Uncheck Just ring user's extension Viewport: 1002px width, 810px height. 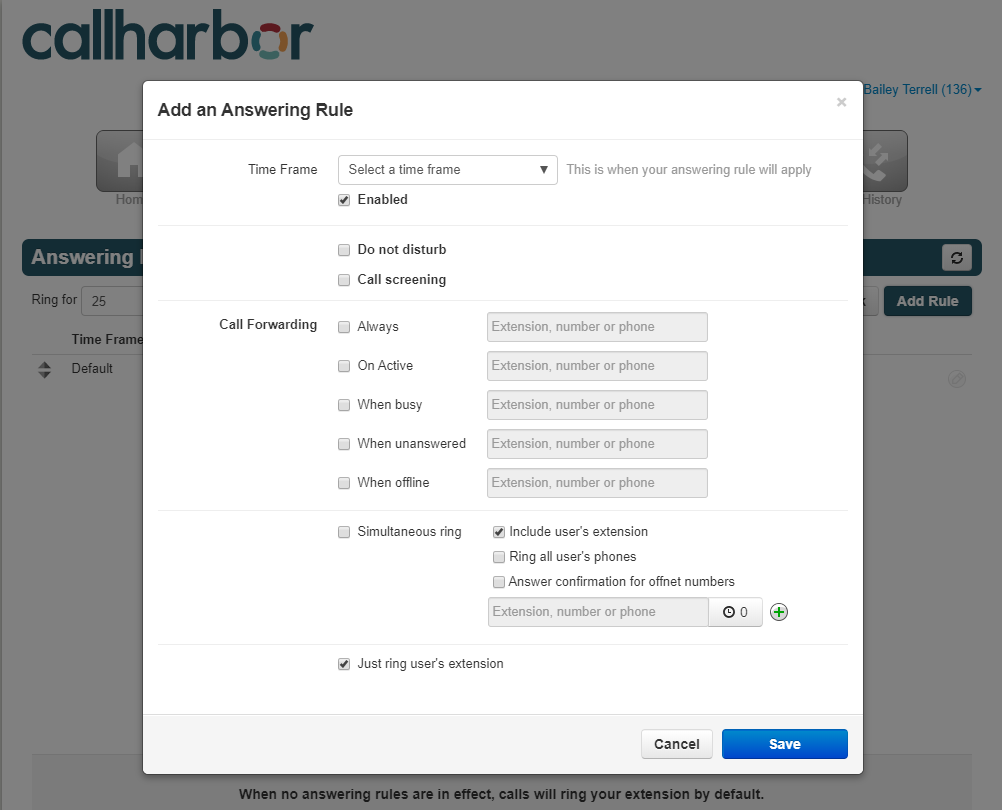[x=344, y=664]
